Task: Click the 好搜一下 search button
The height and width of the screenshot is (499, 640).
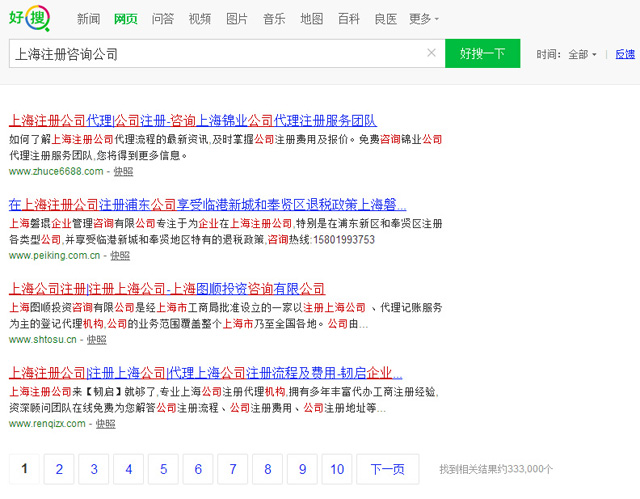Action: point(482,54)
